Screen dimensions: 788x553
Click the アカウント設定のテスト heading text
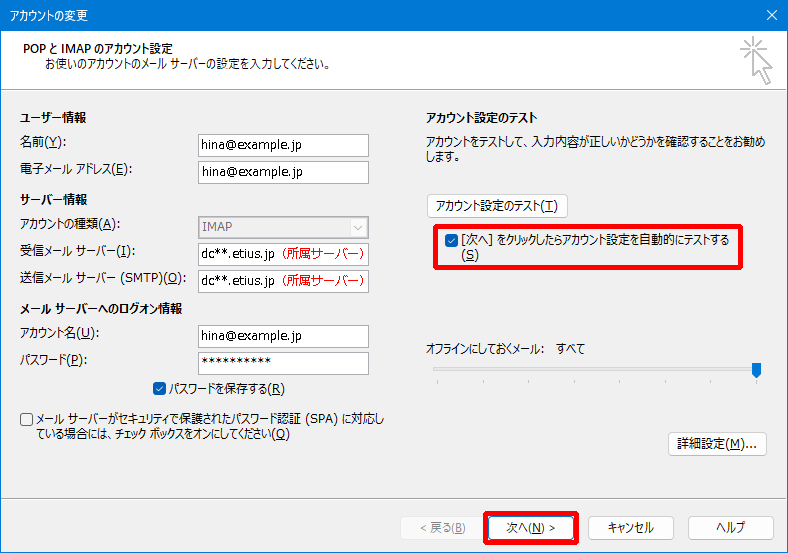(481, 118)
